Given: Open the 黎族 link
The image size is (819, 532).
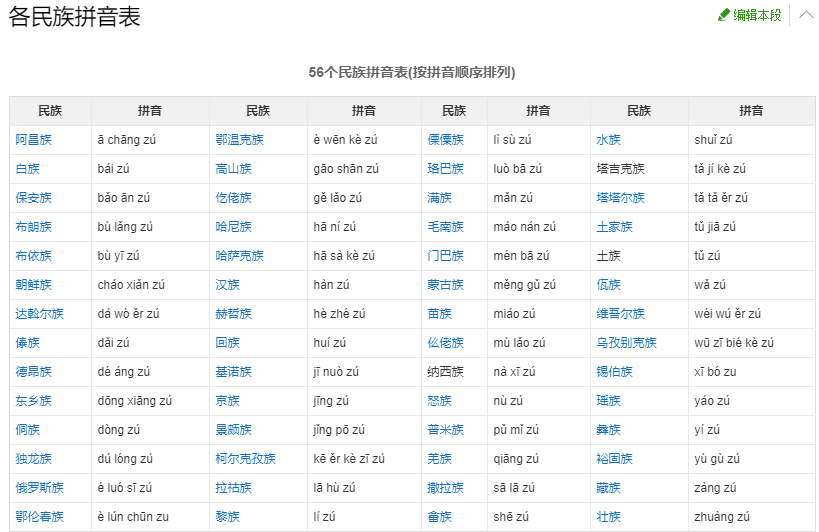Looking at the screenshot, I should (x=228, y=517).
